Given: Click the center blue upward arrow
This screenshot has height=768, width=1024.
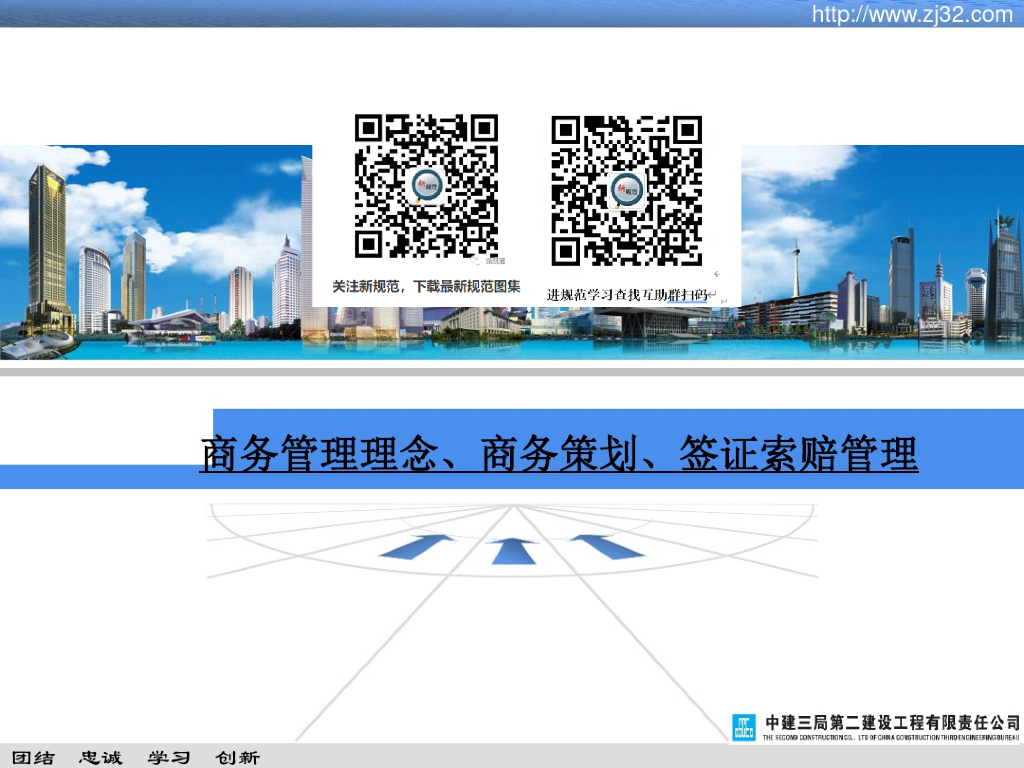Looking at the screenshot, I should pos(513,551).
